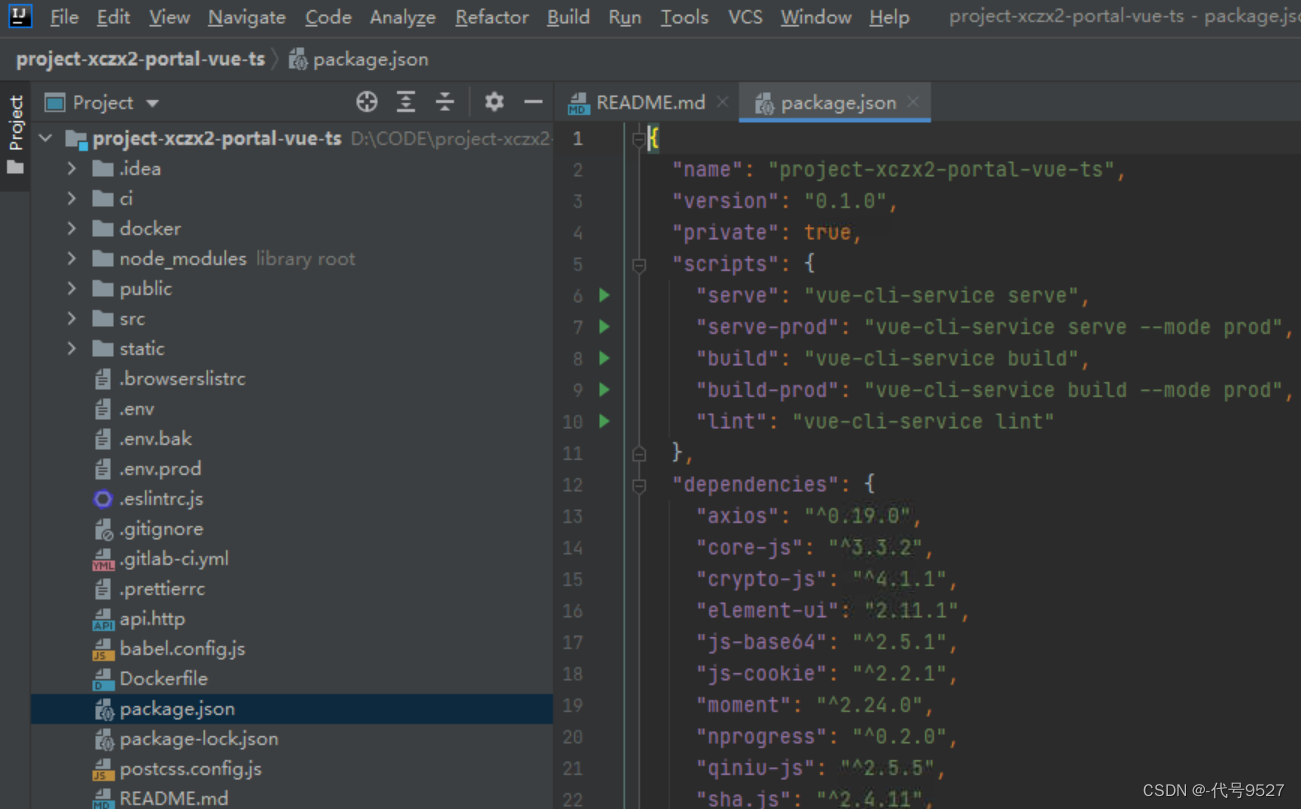Open the VCS menu

click(745, 17)
